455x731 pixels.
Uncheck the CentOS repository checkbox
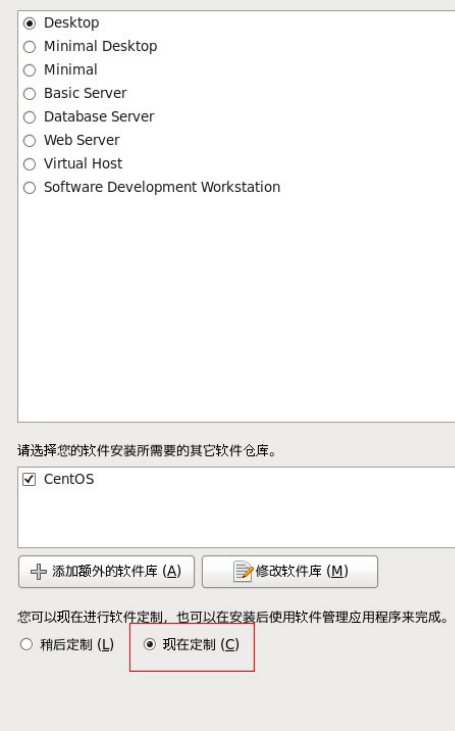pyautogui.click(x=29, y=479)
